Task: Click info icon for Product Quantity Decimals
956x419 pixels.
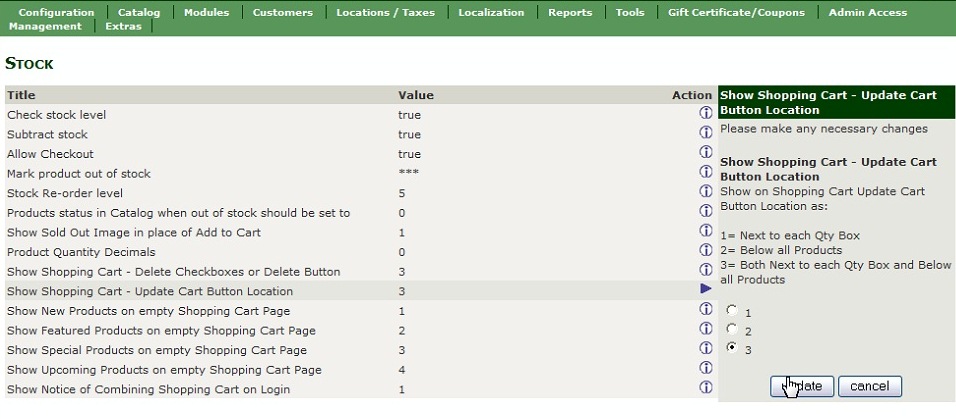Action: point(705,249)
